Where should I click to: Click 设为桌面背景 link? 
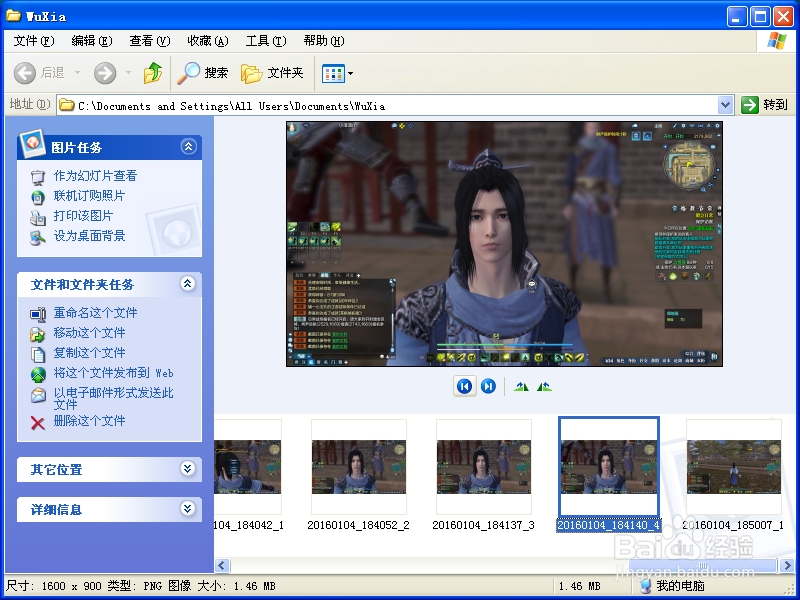(x=89, y=236)
